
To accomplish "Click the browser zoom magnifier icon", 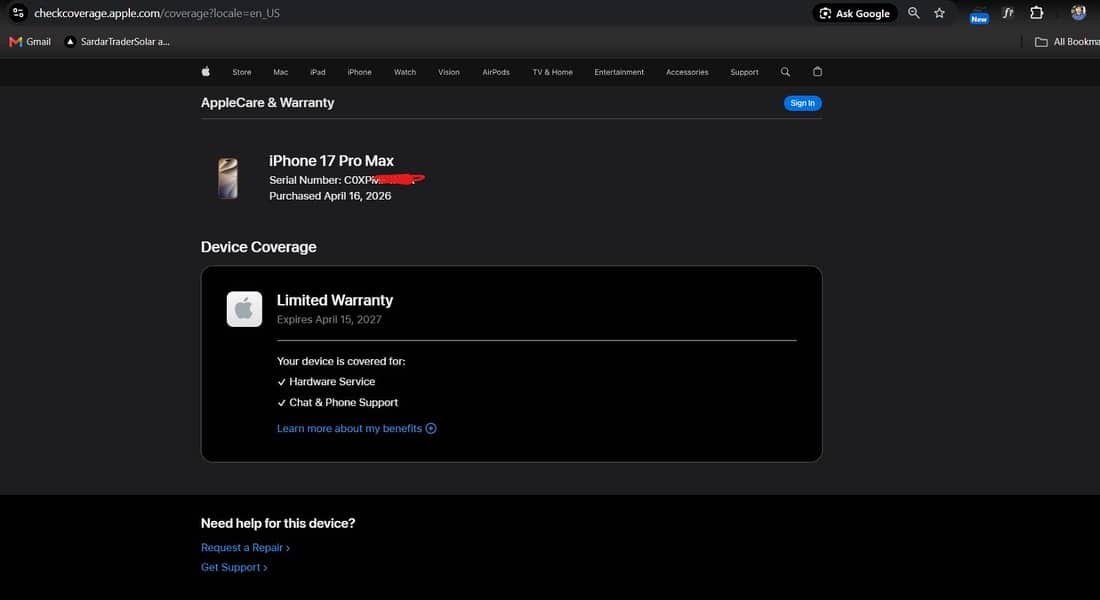I will tap(913, 13).
